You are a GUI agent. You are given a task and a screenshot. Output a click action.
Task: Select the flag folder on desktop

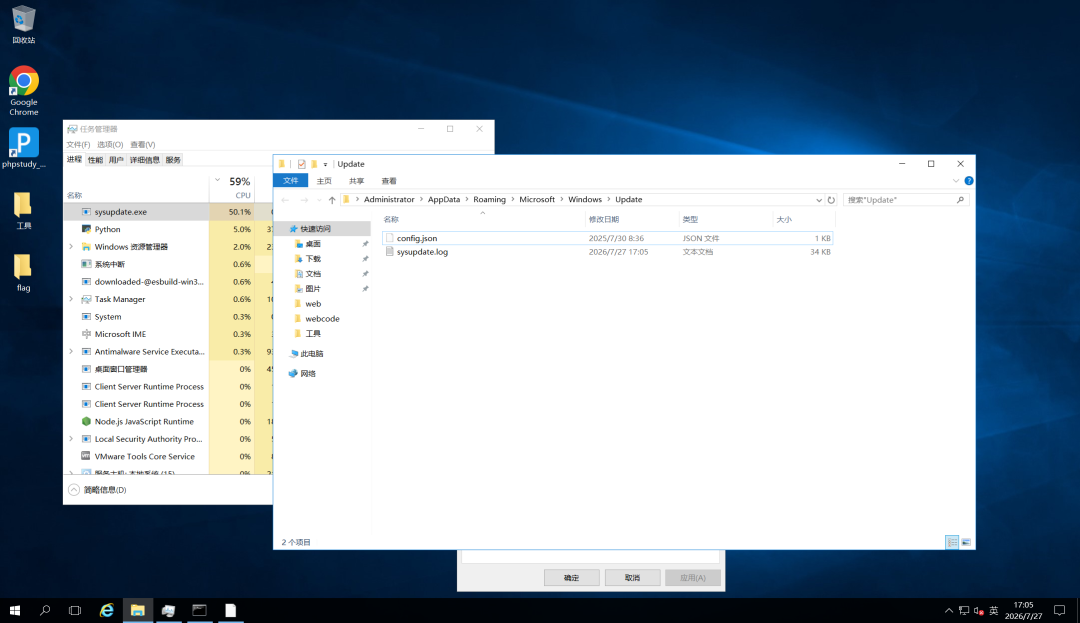[x=23, y=273]
